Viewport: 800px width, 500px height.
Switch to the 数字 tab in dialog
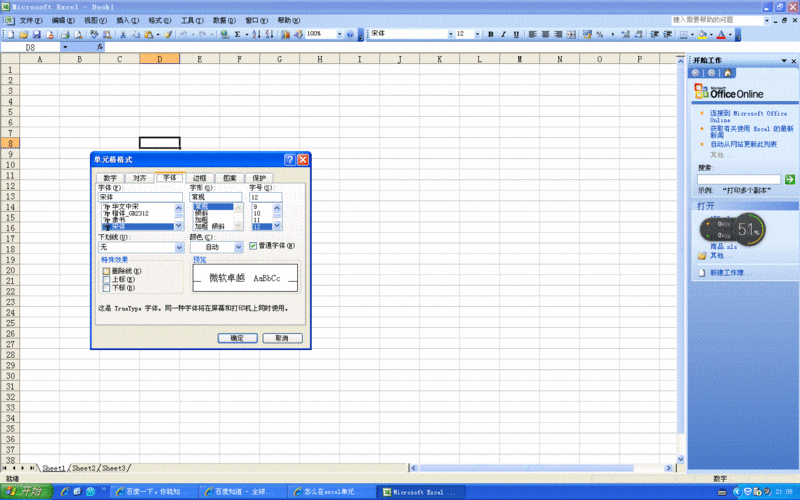pos(110,178)
